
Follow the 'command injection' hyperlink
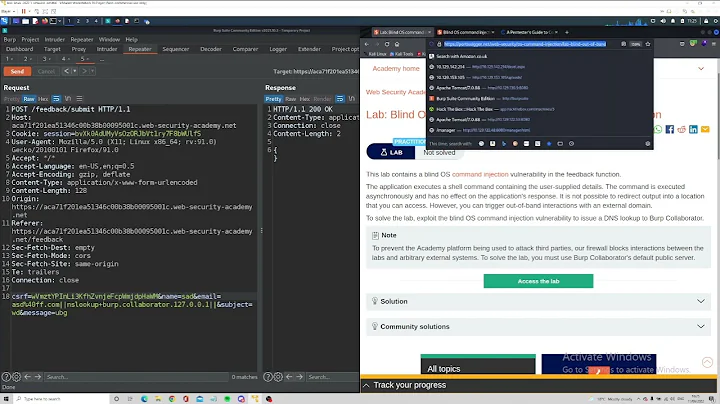[480, 174]
